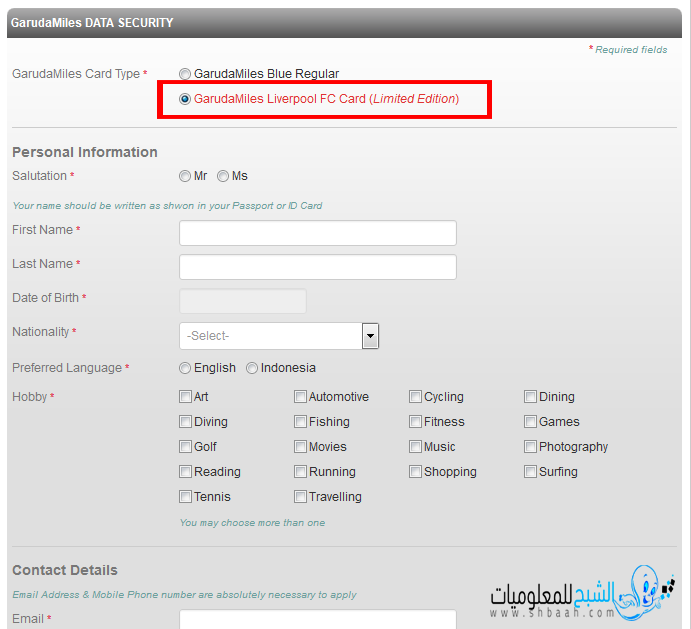Choose Ms salutation
The height and width of the screenshot is (629, 691).
[223, 176]
